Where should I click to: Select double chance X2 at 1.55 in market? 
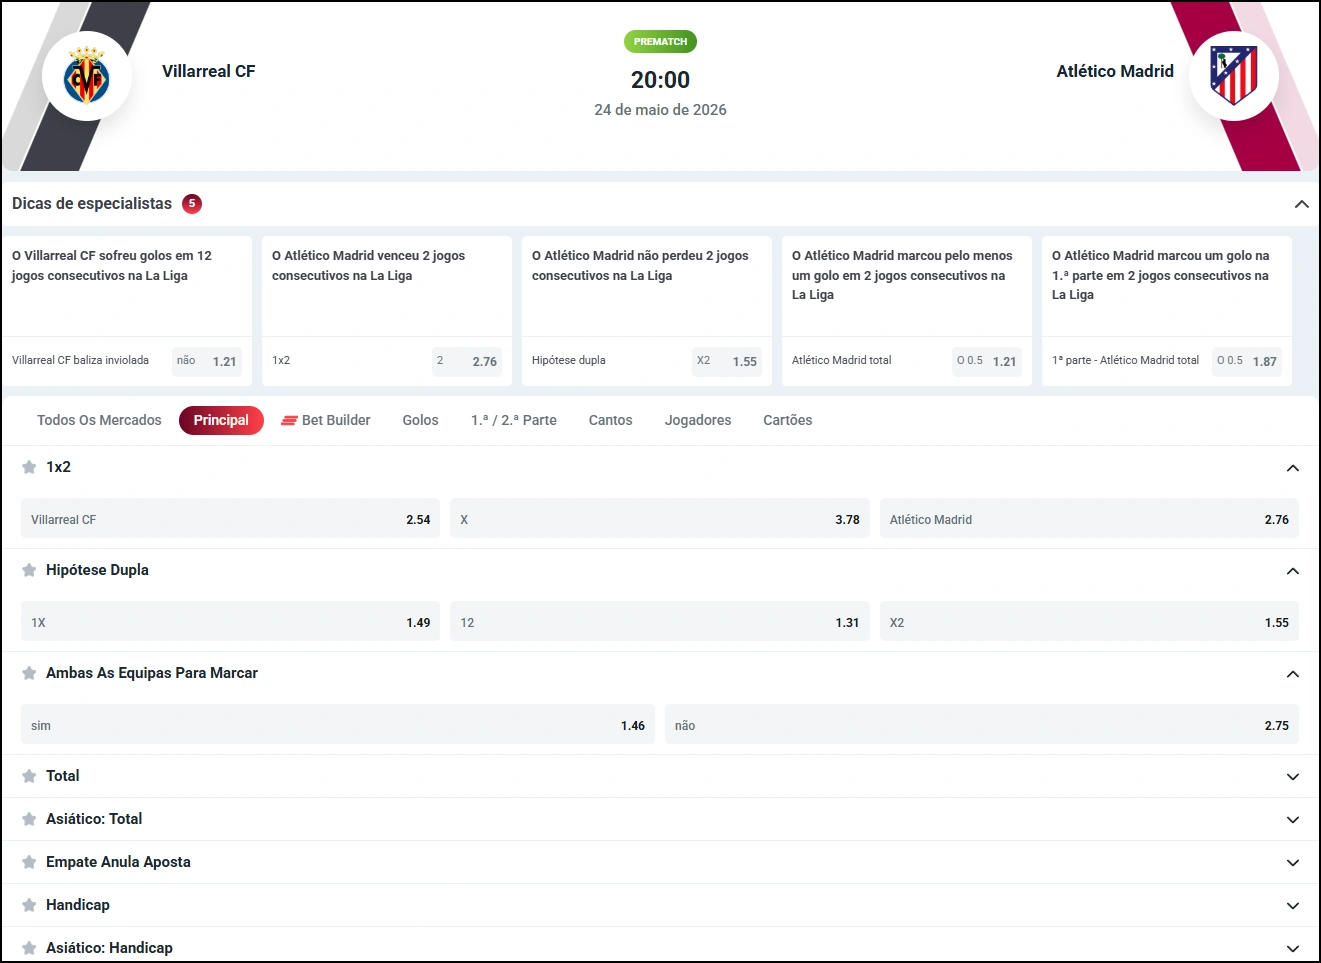(x=1089, y=622)
